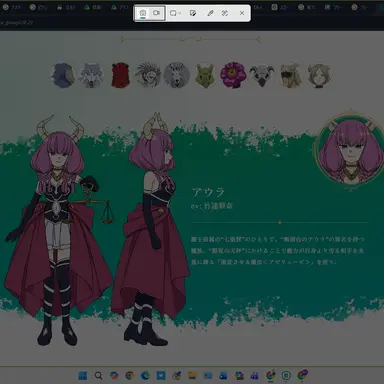The width and height of the screenshot is (384, 384).
Task: Open the pen drawing app on taskbar
Action: (x=177, y=376)
